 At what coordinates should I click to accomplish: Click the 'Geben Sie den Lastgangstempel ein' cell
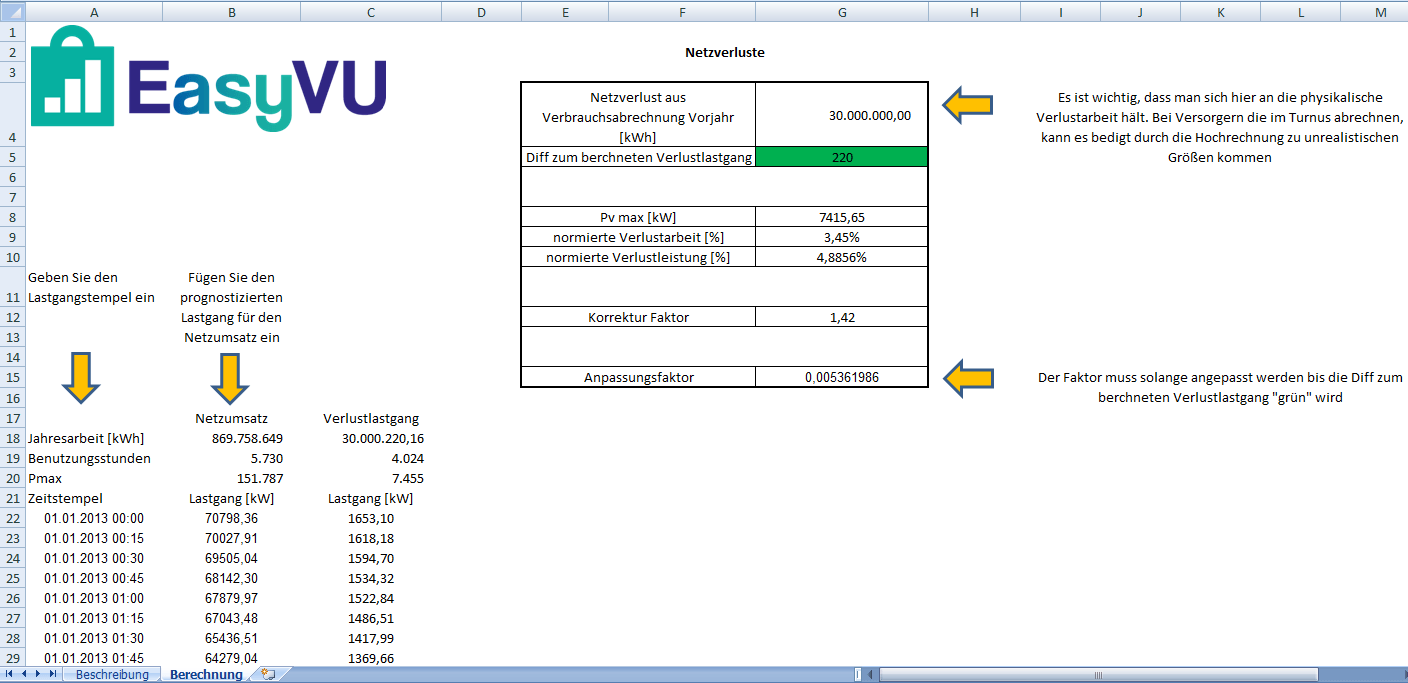(x=94, y=287)
